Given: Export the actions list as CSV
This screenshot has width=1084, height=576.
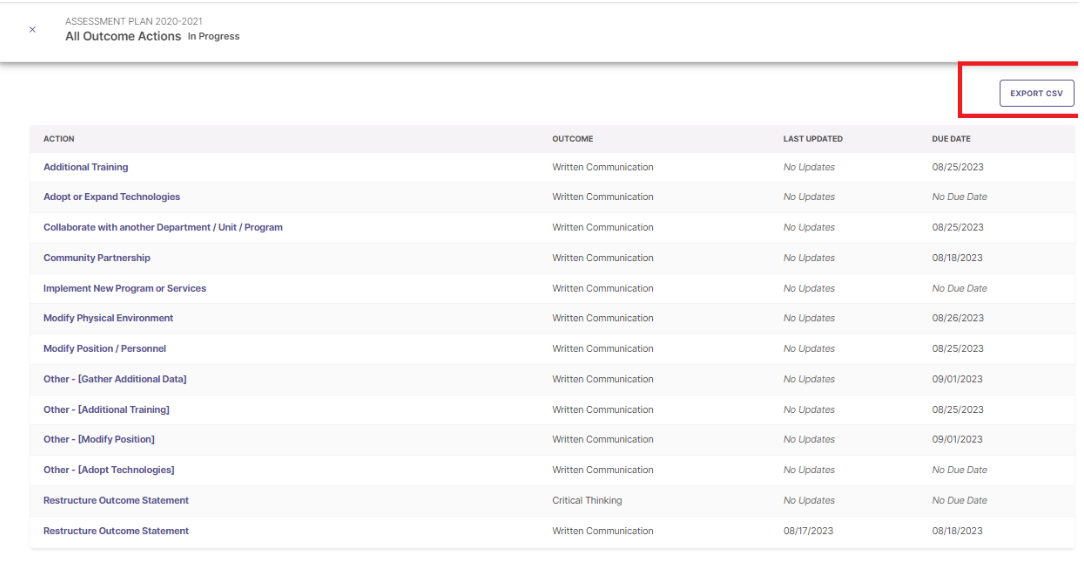Looking at the screenshot, I should click(x=1036, y=93).
